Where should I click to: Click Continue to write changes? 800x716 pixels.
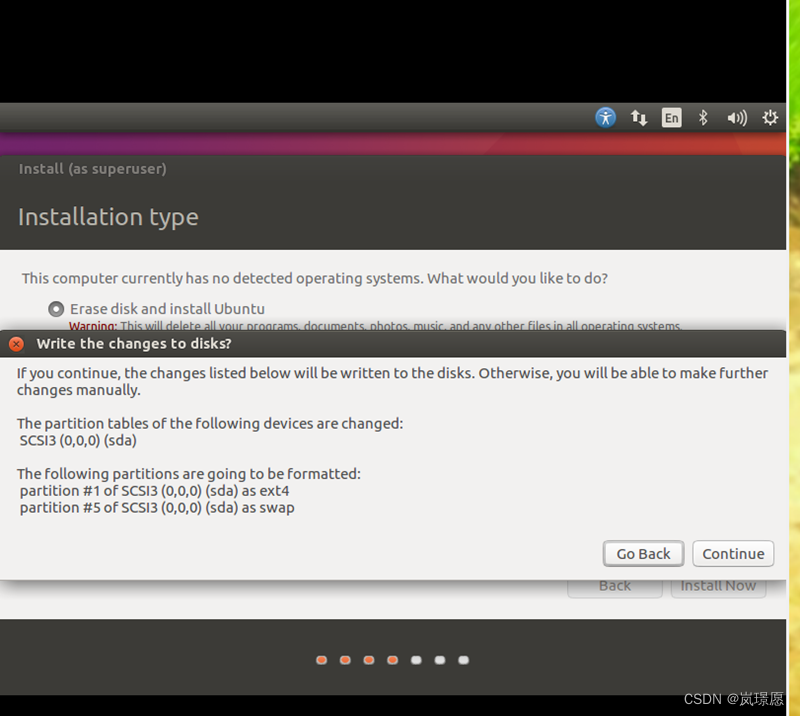[x=733, y=553]
